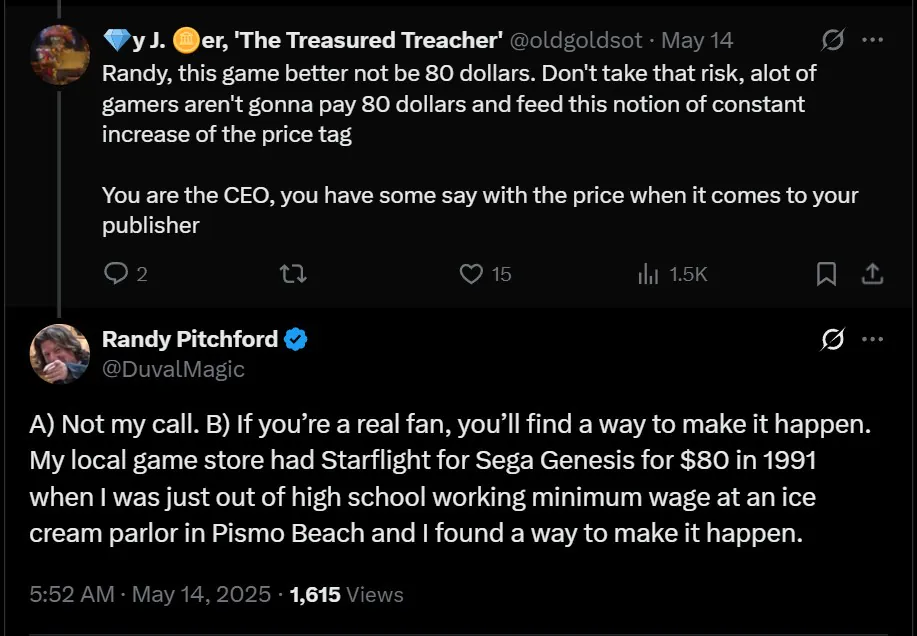
Task: Open the May 14 tweet date link
Action: [697, 41]
